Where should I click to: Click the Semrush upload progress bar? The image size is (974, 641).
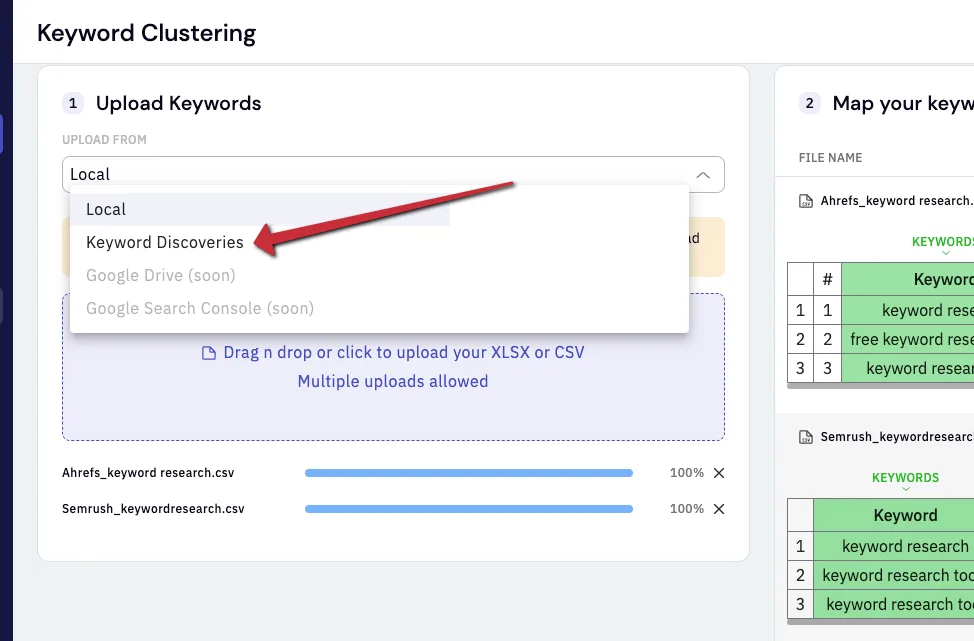pyautogui.click(x=469, y=509)
